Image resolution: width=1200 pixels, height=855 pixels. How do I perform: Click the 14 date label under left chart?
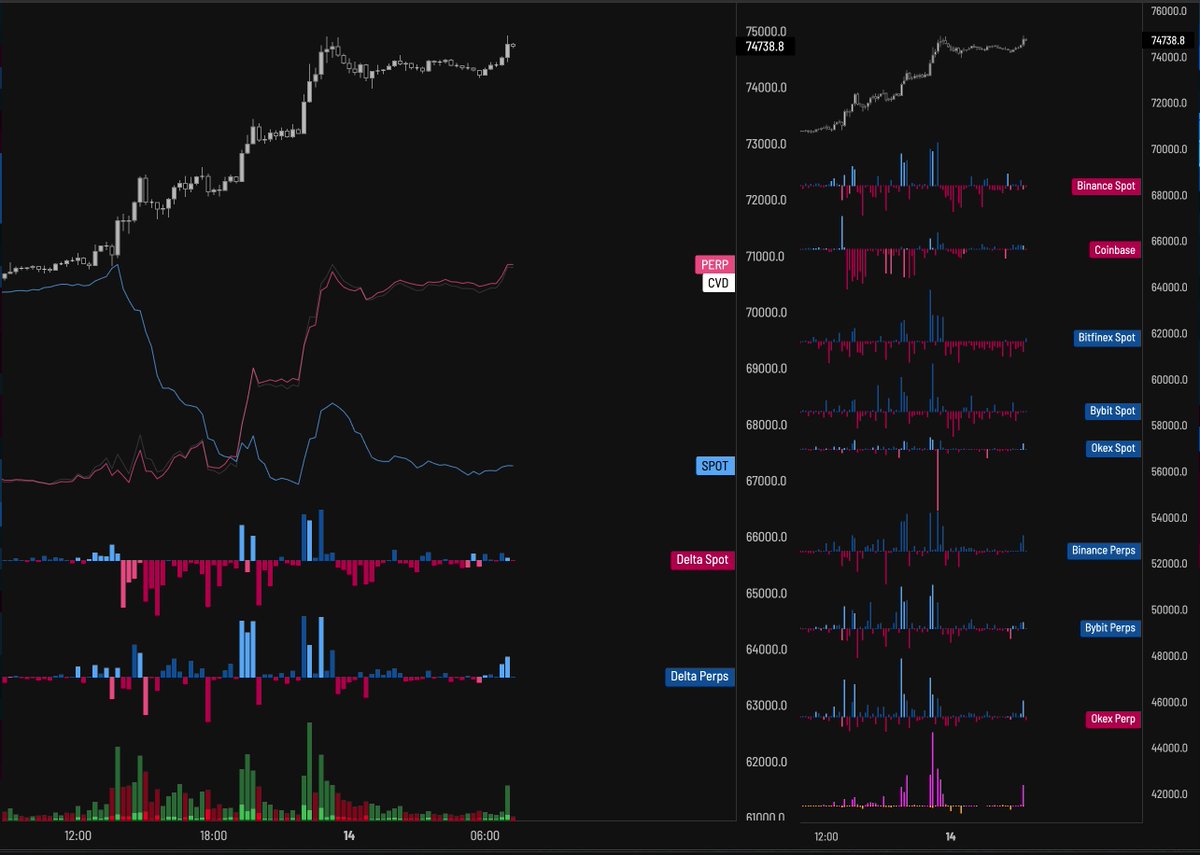[x=349, y=835]
